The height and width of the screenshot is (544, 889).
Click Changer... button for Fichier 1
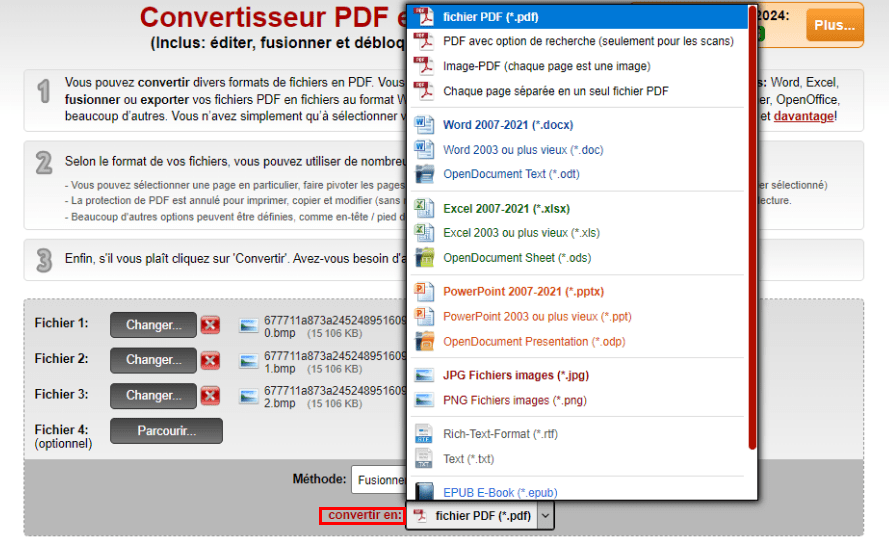[x=153, y=325]
